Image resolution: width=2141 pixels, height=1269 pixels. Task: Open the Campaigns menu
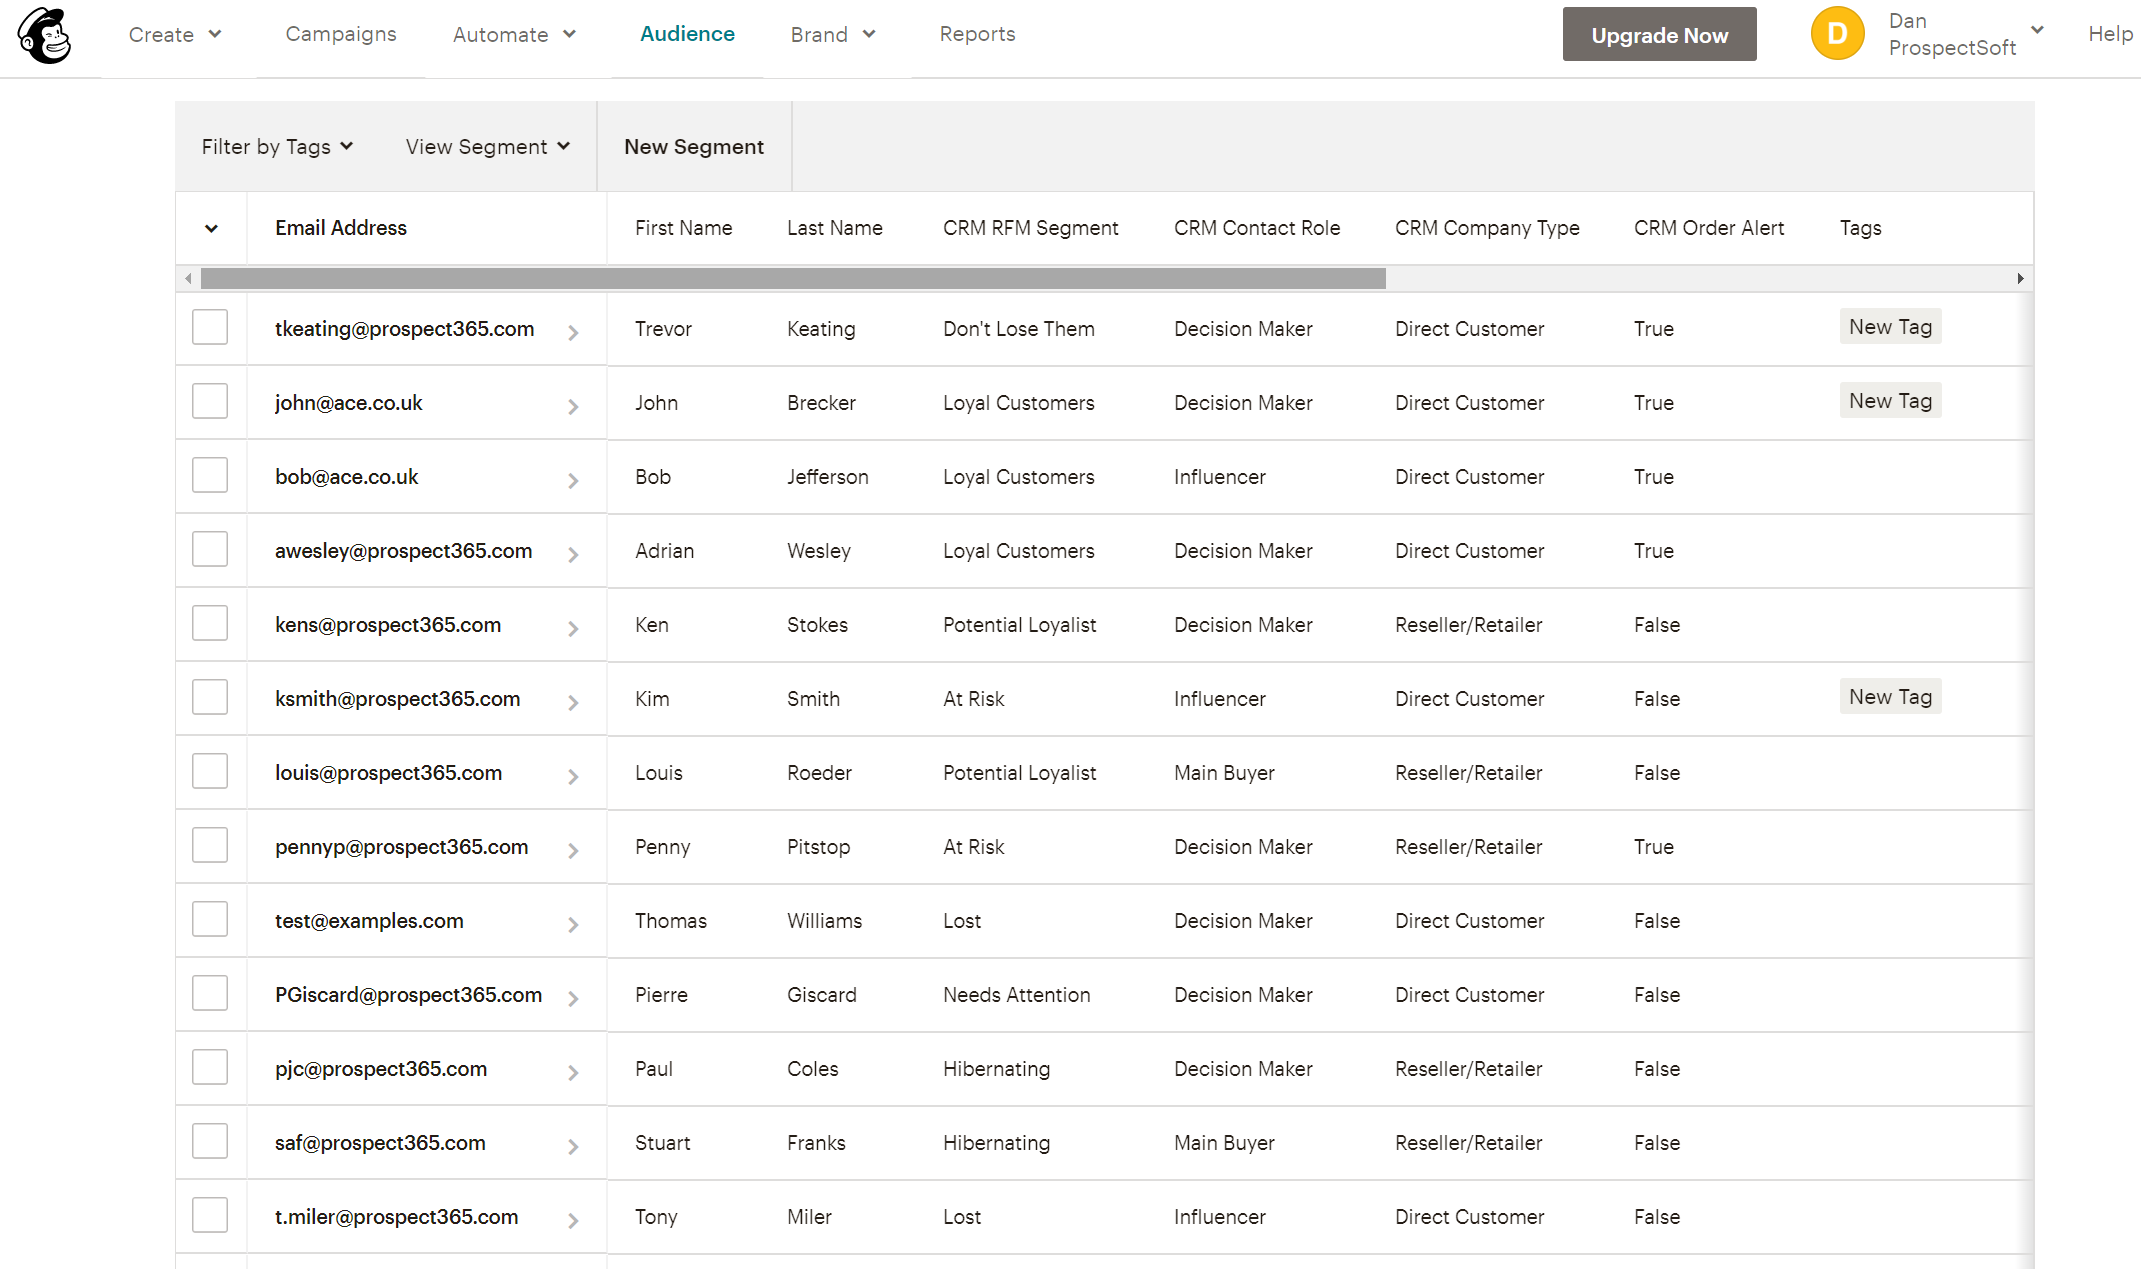click(340, 33)
